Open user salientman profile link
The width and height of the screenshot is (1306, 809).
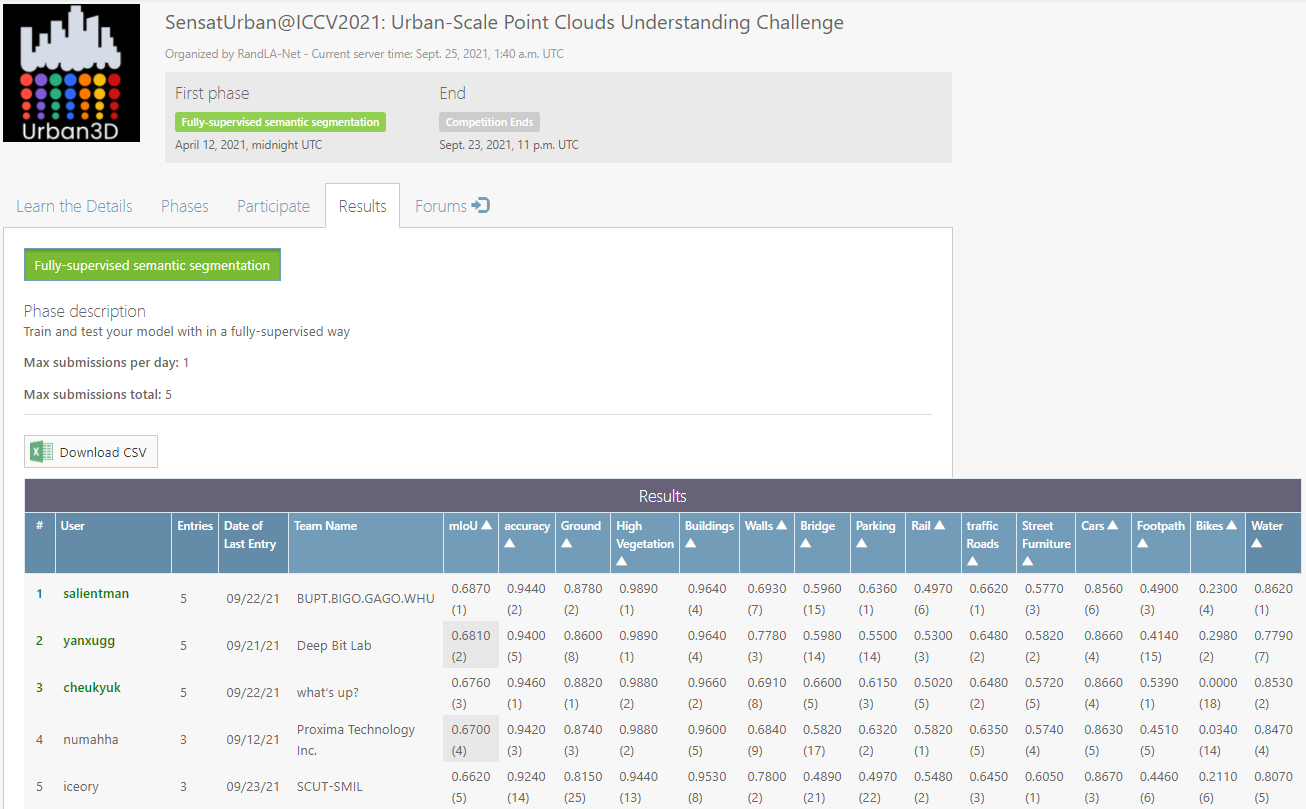(x=96, y=594)
